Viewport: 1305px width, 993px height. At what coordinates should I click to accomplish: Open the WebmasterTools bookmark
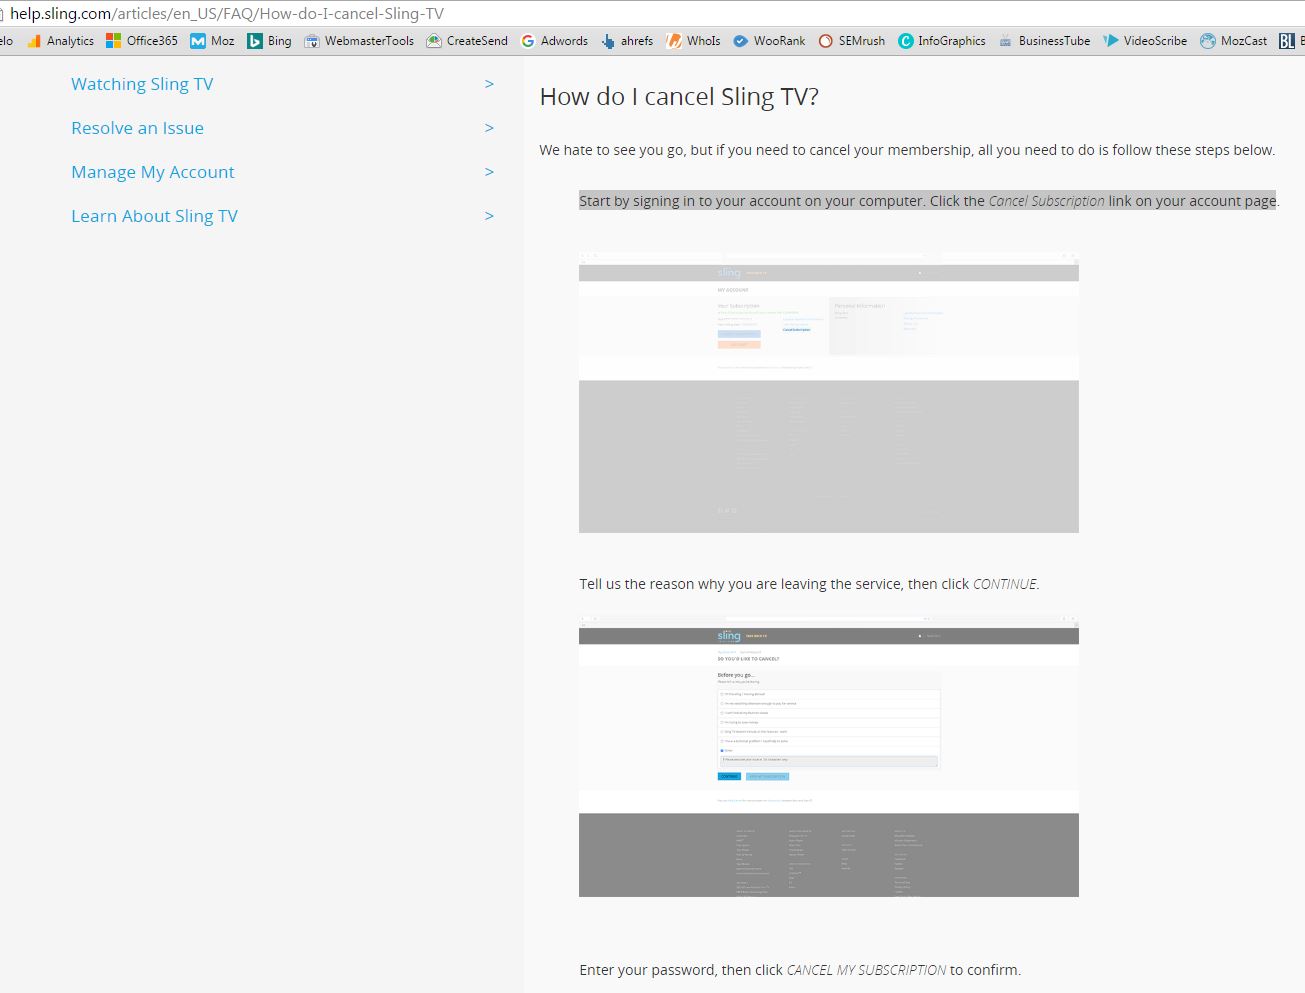pos(359,41)
